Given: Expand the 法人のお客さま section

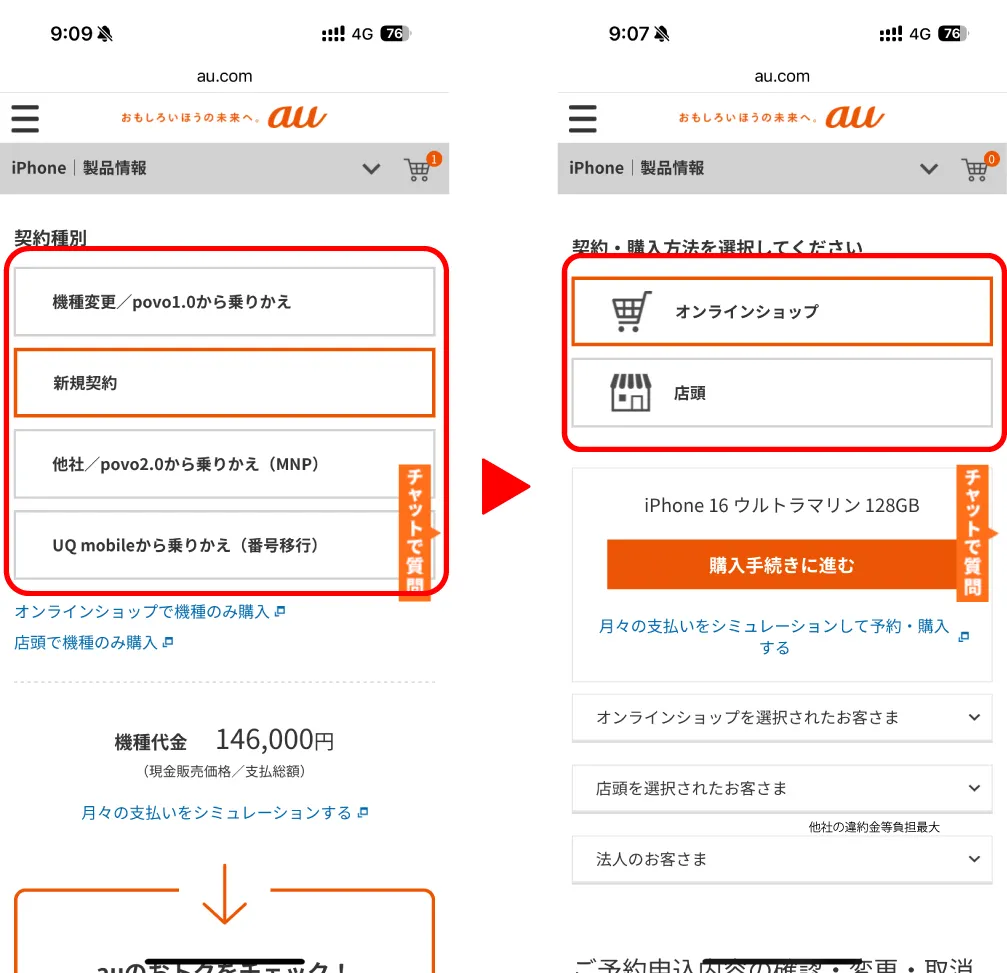Looking at the screenshot, I should tap(781, 860).
